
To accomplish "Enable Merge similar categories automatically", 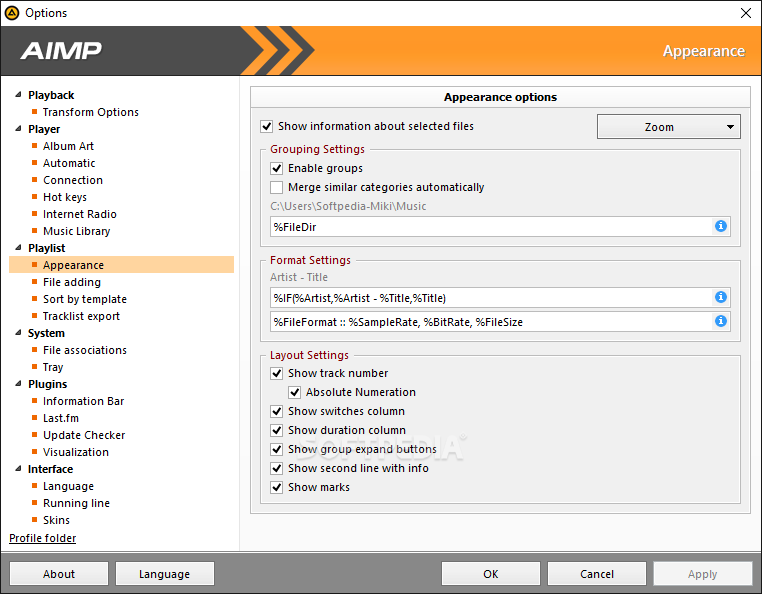I will tap(277, 187).
